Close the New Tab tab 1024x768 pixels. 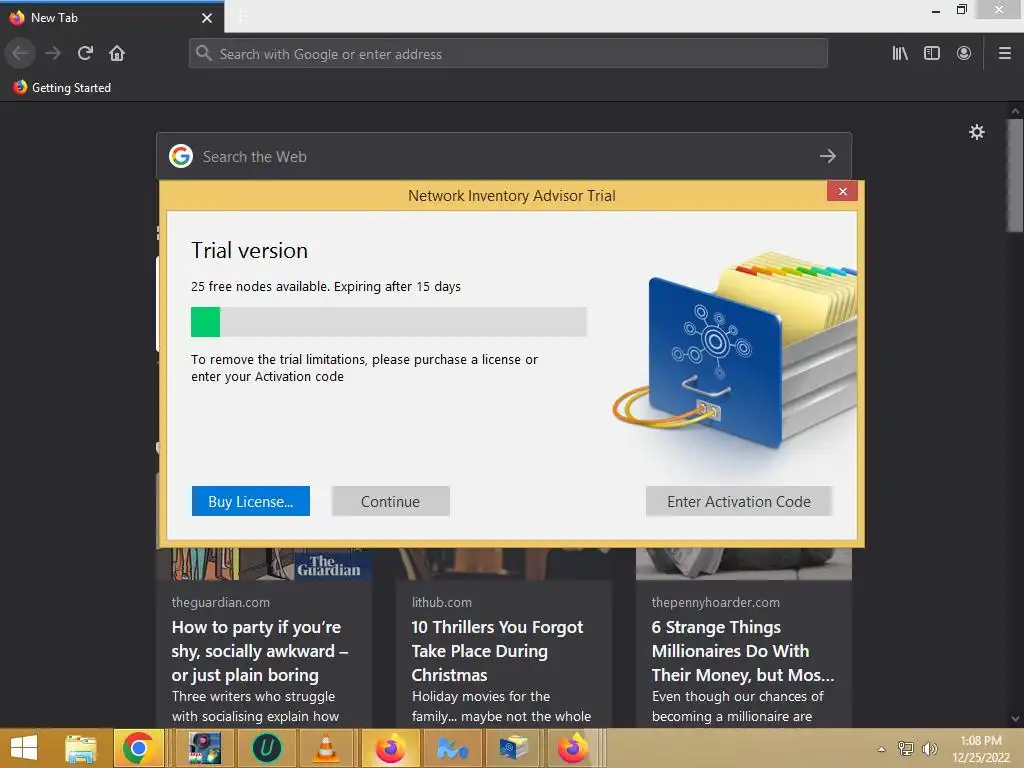[x=207, y=18]
